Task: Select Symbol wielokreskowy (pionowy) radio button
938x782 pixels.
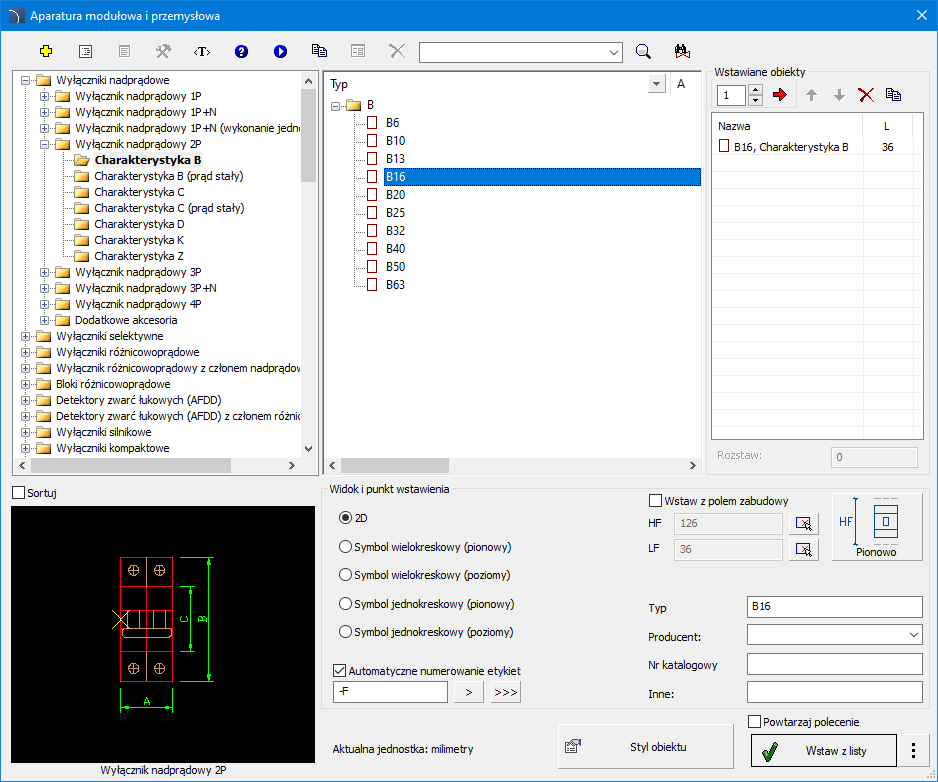Action: 346,547
